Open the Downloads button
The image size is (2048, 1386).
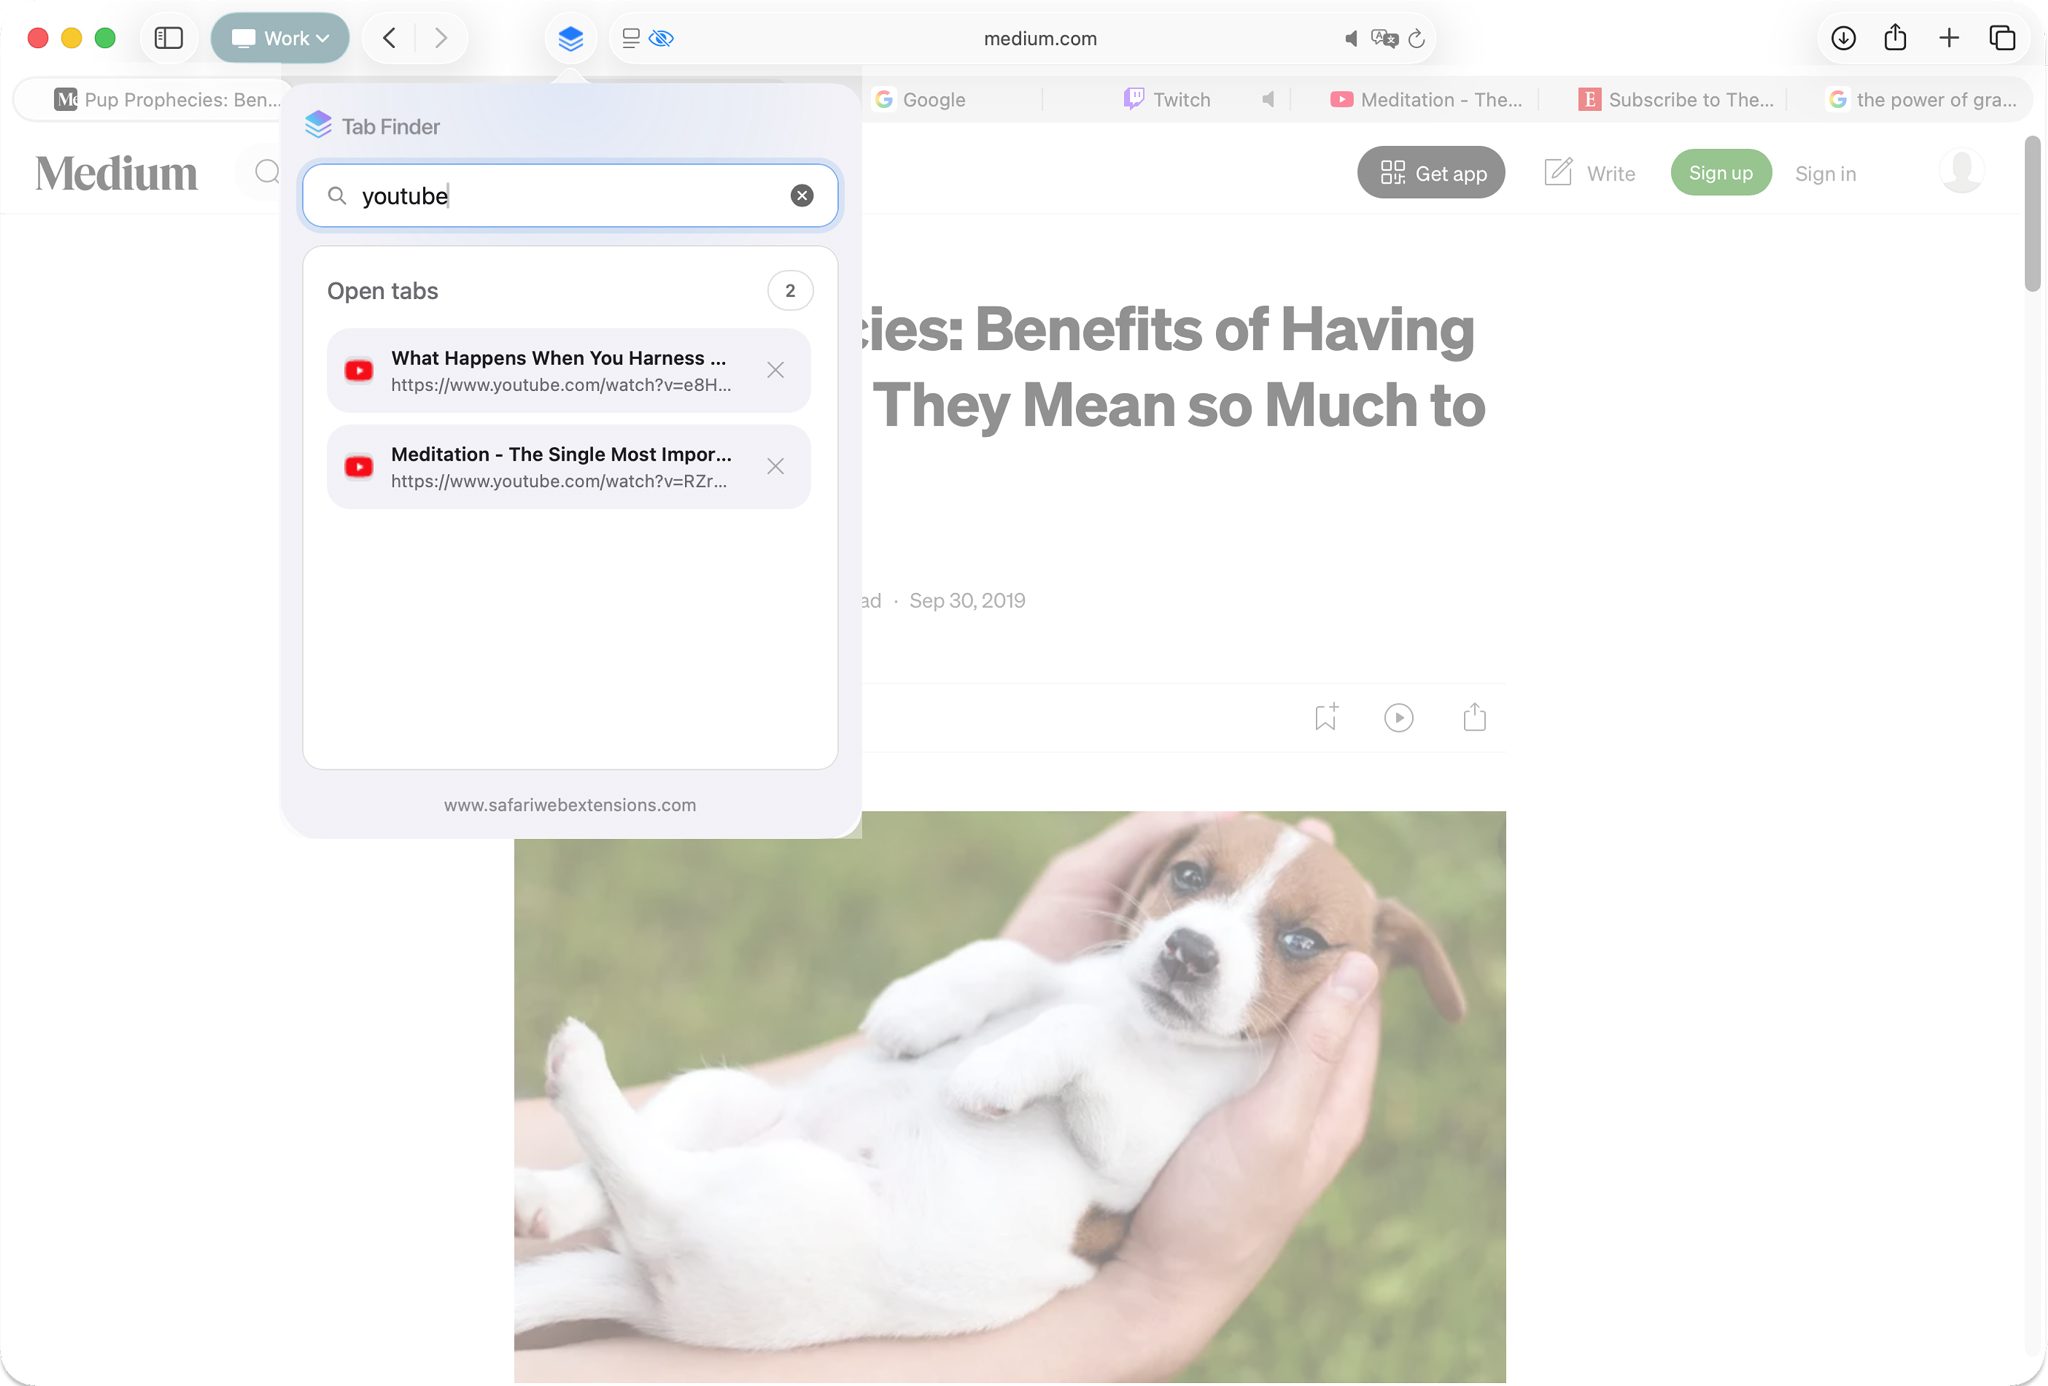click(x=1843, y=38)
